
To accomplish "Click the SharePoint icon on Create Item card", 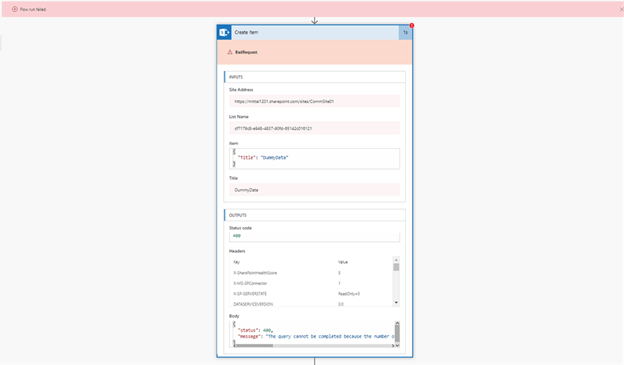I will [224, 32].
